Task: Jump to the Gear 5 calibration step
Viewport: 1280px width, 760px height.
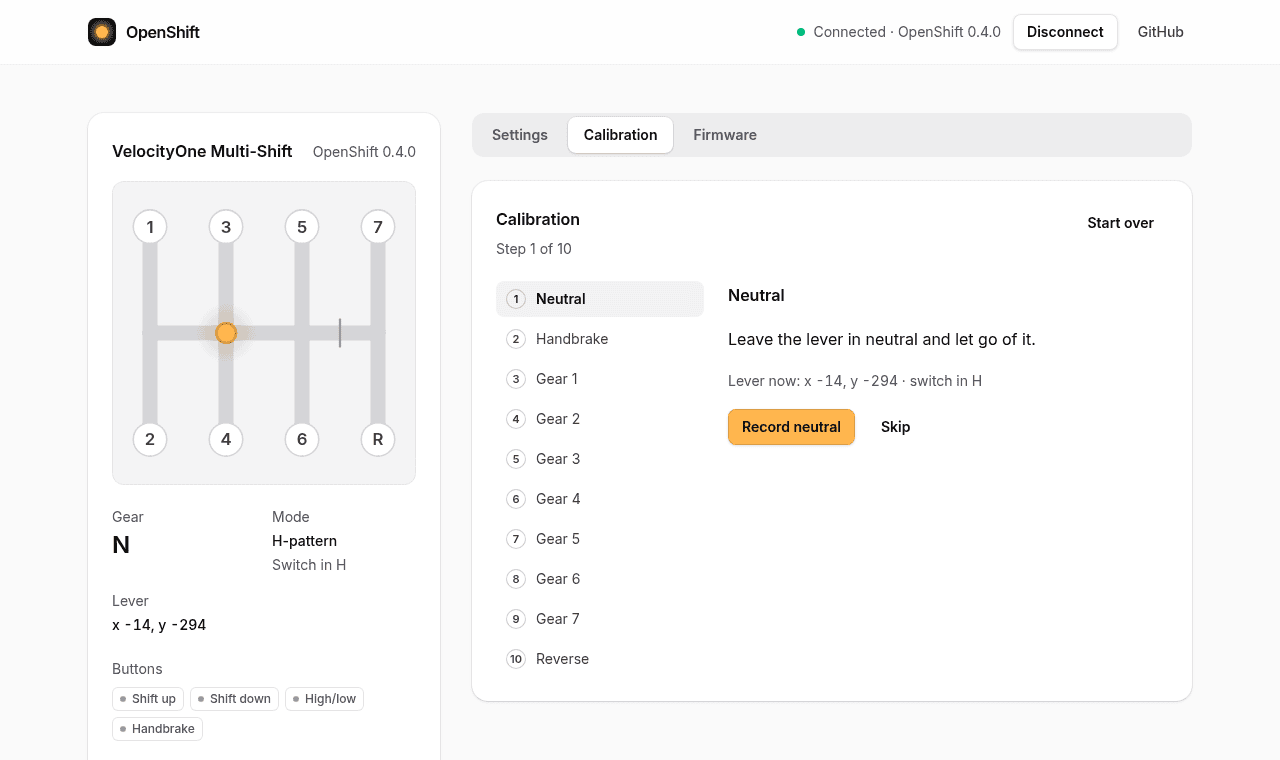Action: click(x=600, y=539)
